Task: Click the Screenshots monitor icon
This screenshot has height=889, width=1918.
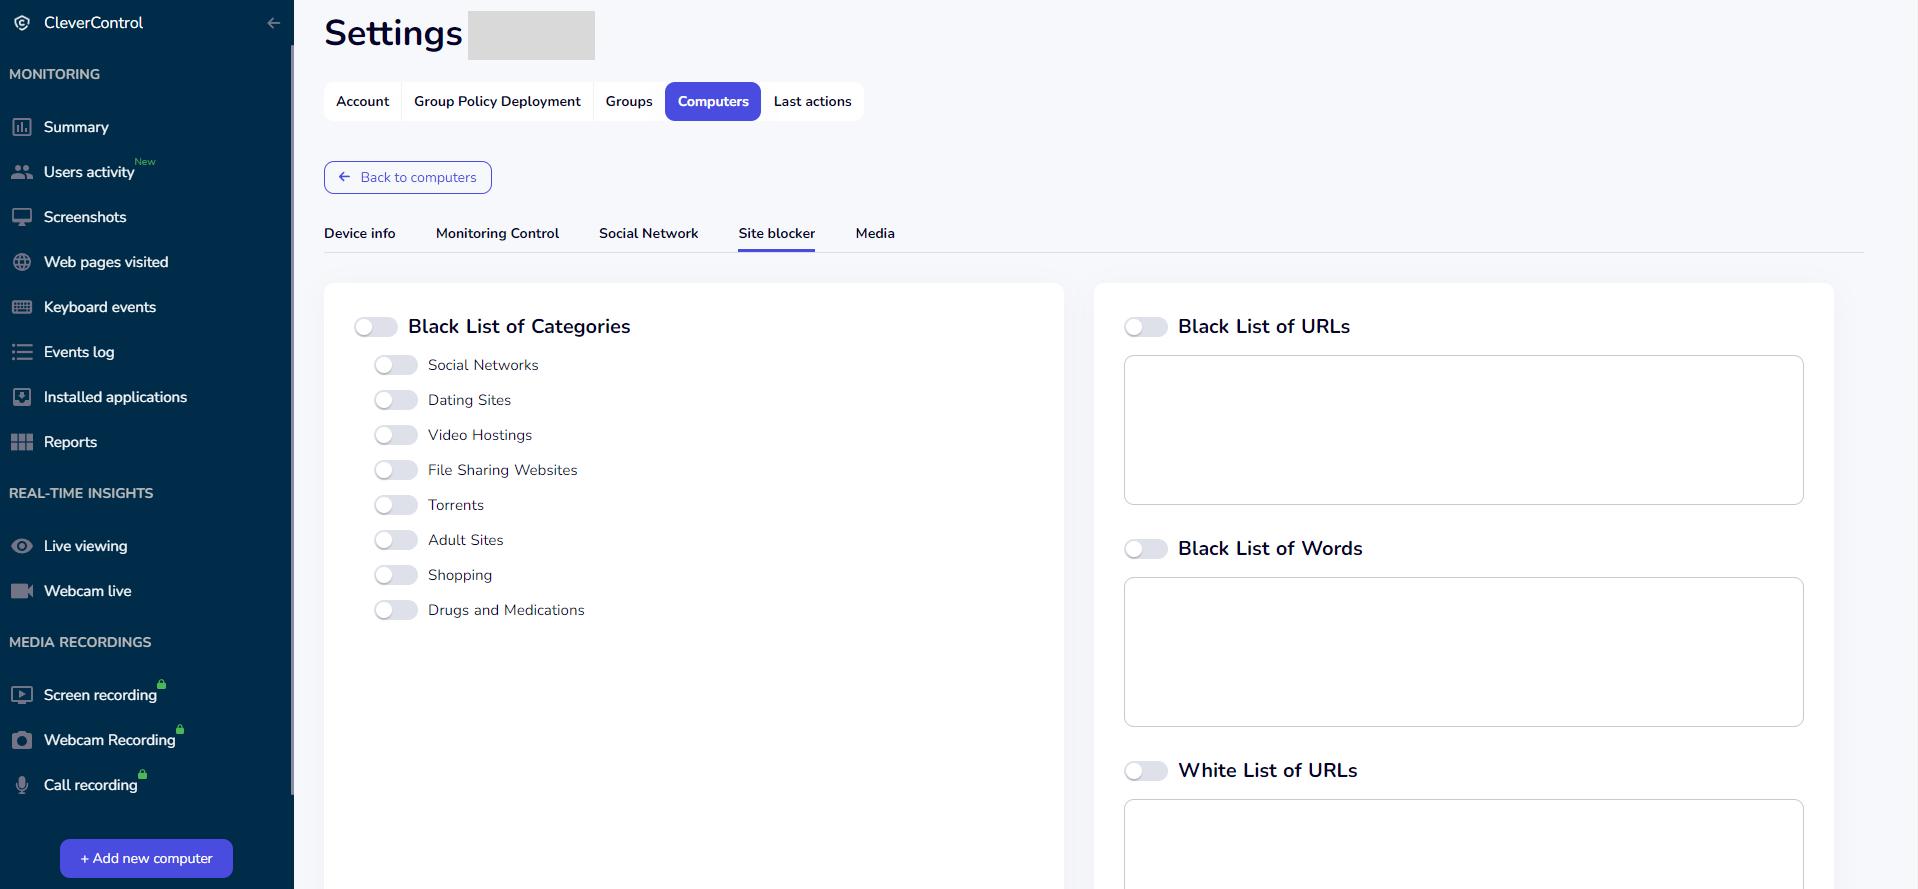Action: pyautogui.click(x=22, y=217)
